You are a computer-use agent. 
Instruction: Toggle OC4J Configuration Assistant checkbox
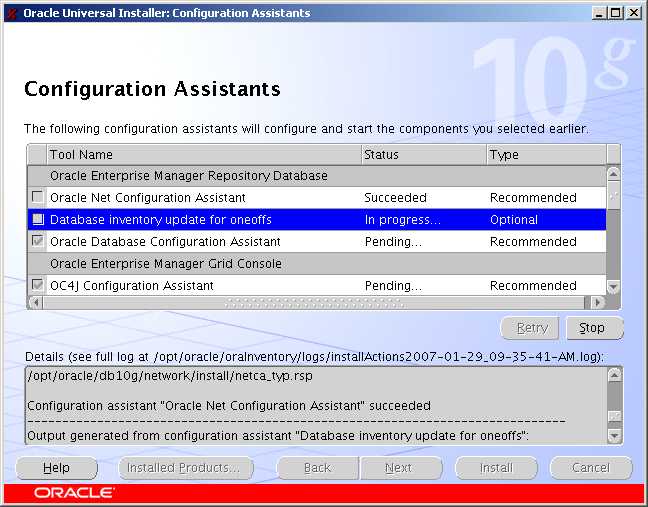(37, 286)
